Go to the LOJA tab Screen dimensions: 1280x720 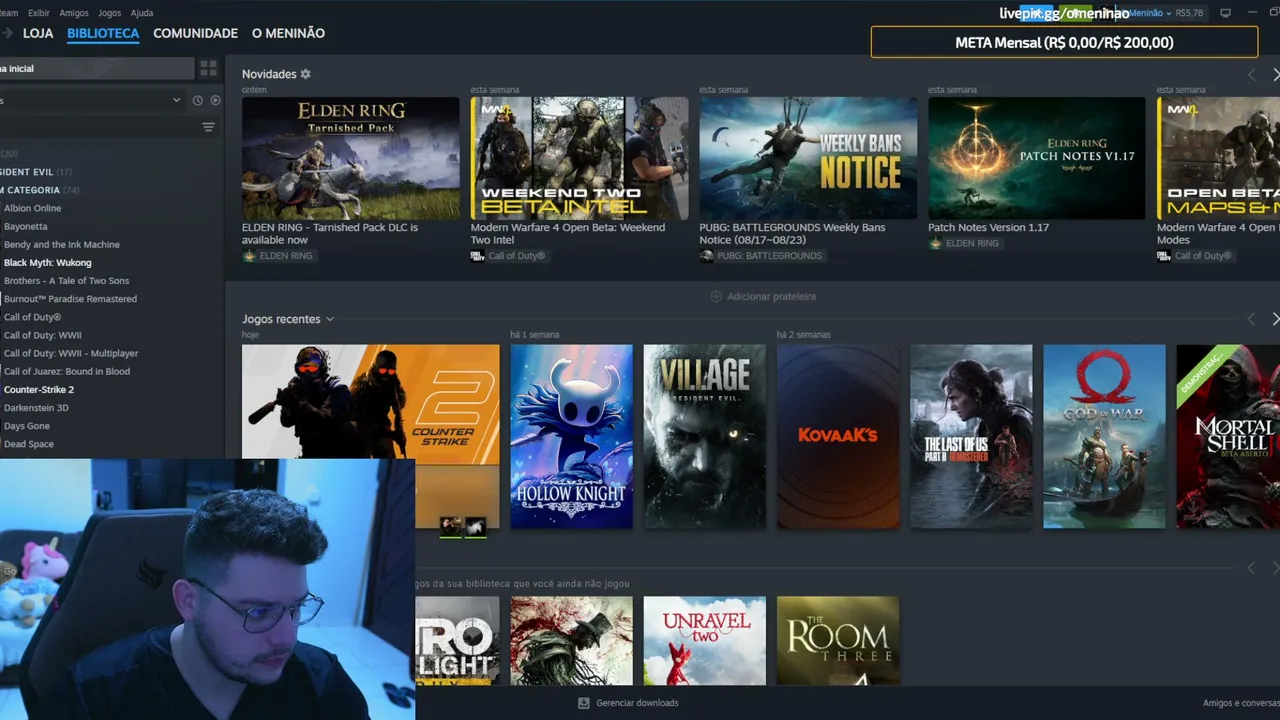[38, 33]
